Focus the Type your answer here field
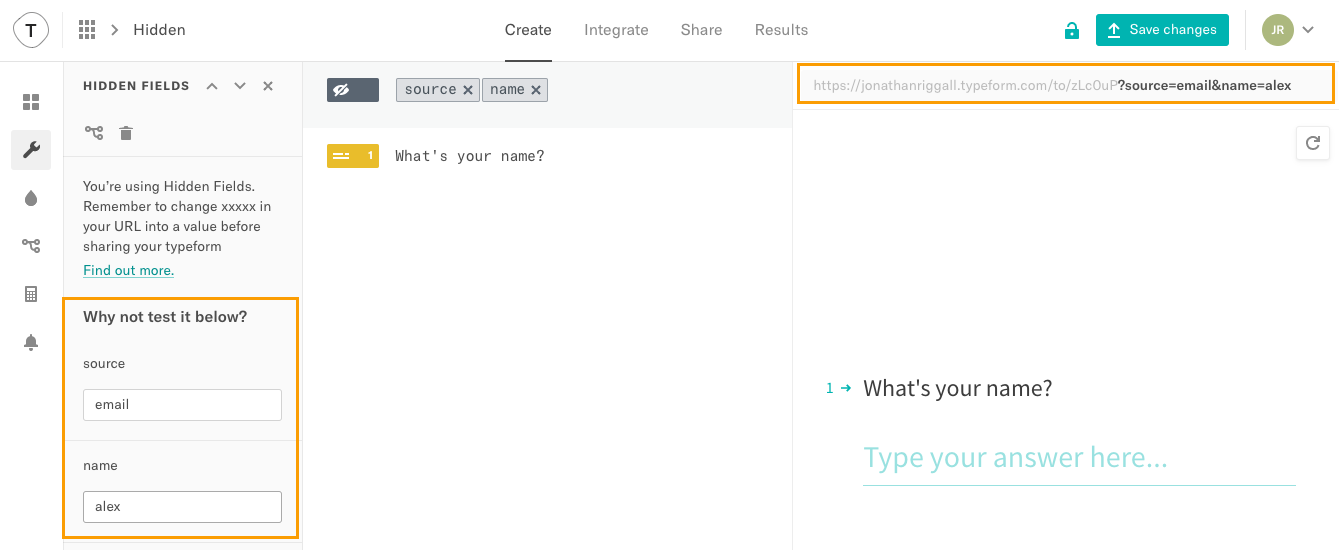This screenshot has width=1339, height=550. coord(1079,459)
